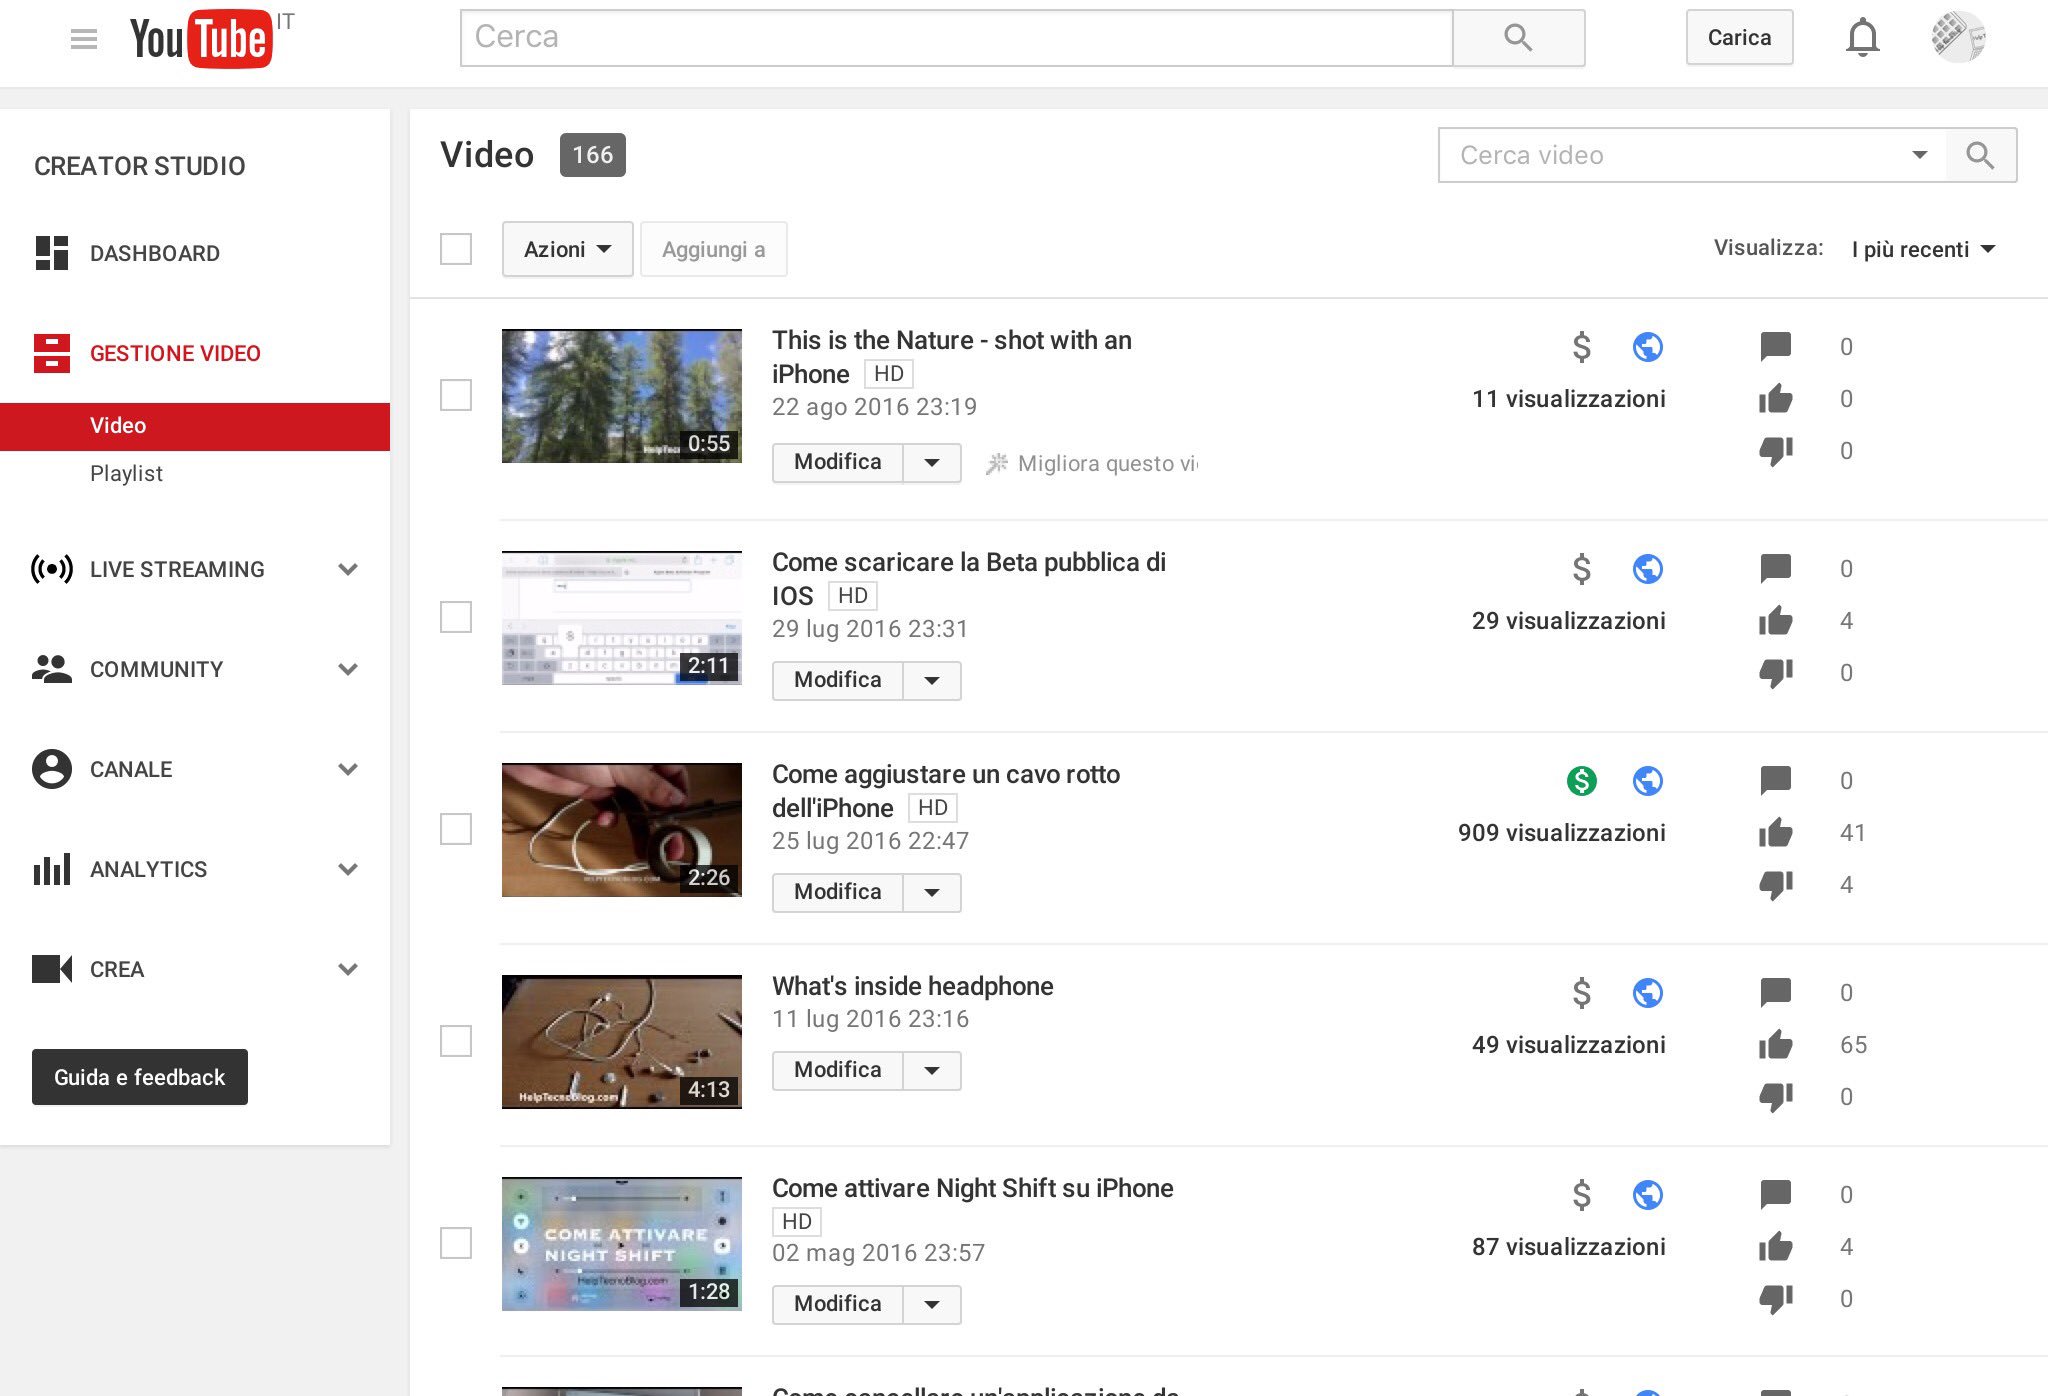This screenshot has width=2048, height=1396.
Task: Open the Dashboard menu item
Action: [155, 253]
